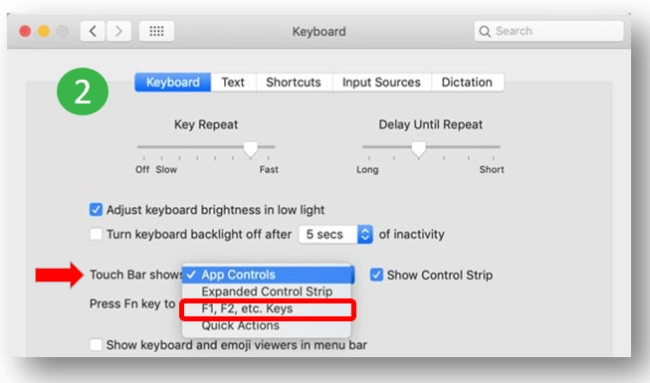
Task: Switch to the Dictation tab
Action: 467,82
